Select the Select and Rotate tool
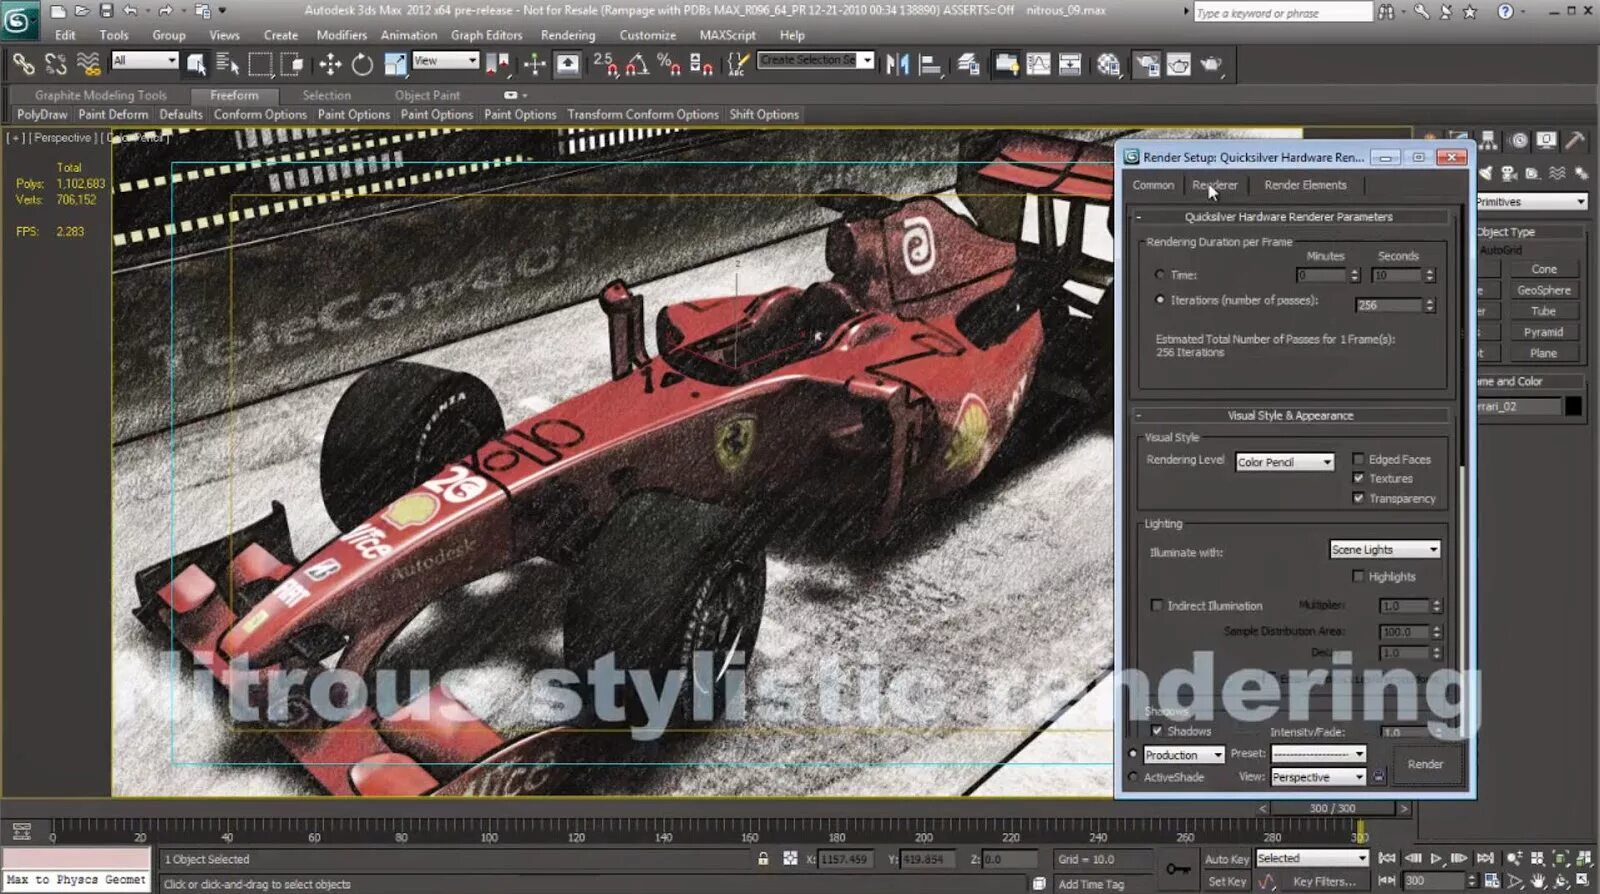Screen dimensions: 1600x894 click(362, 64)
